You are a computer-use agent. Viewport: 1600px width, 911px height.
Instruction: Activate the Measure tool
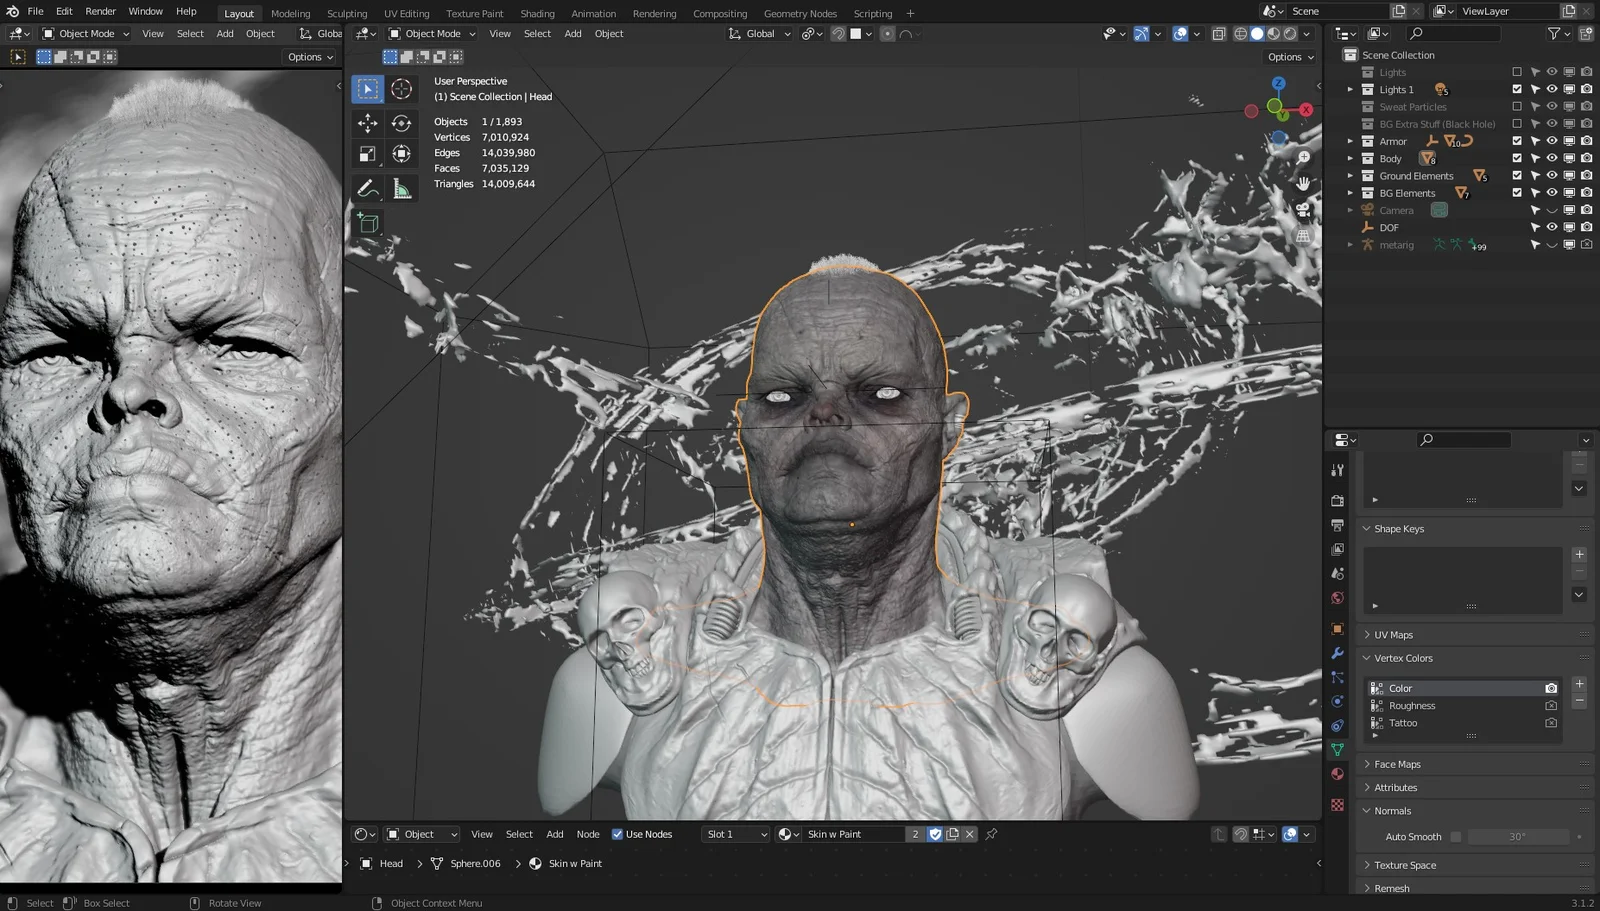click(401, 188)
